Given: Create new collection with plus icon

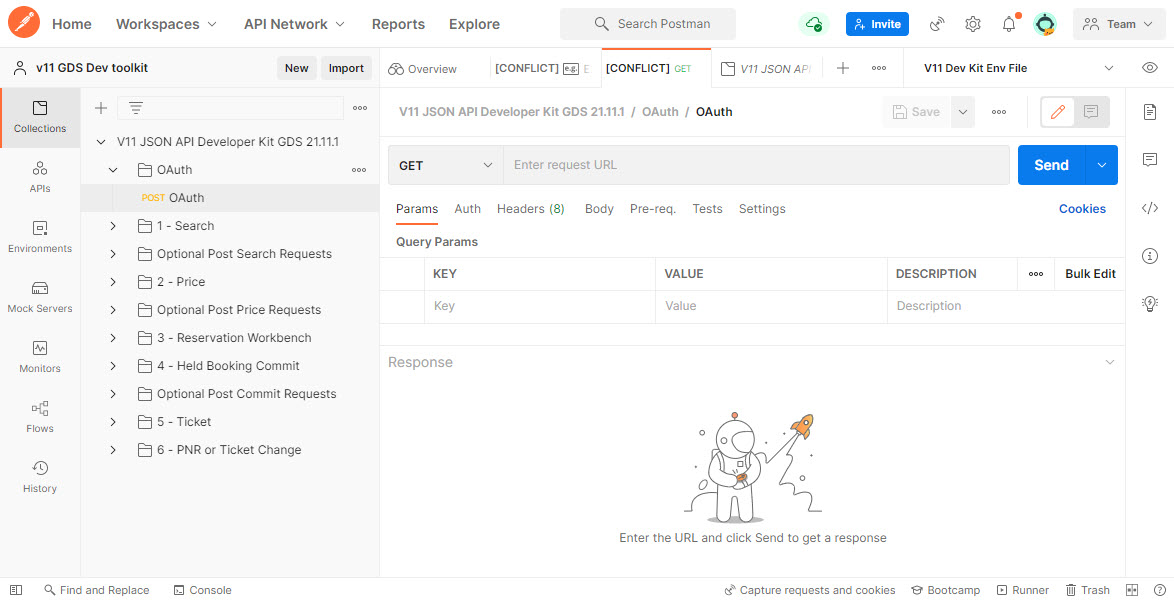Looking at the screenshot, I should click(x=100, y=108).
